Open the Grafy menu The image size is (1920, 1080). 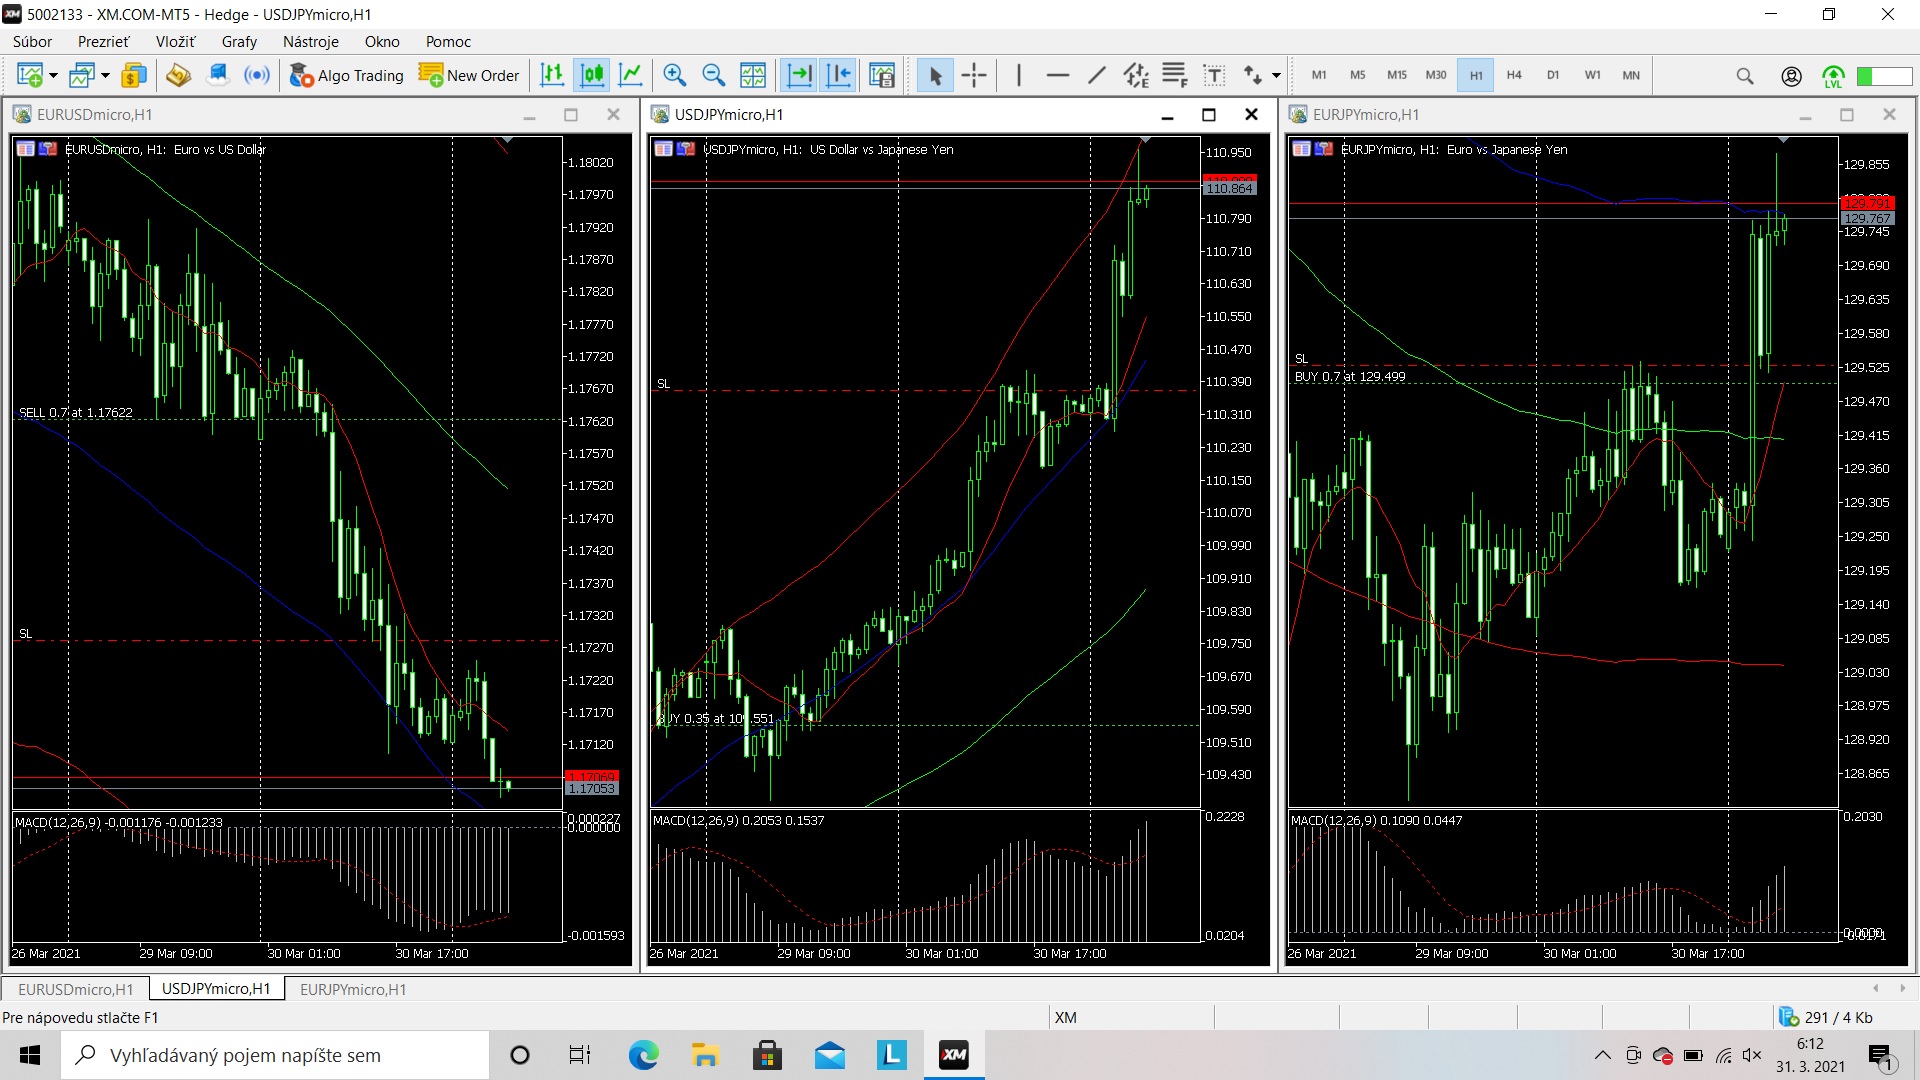(240, 42)
